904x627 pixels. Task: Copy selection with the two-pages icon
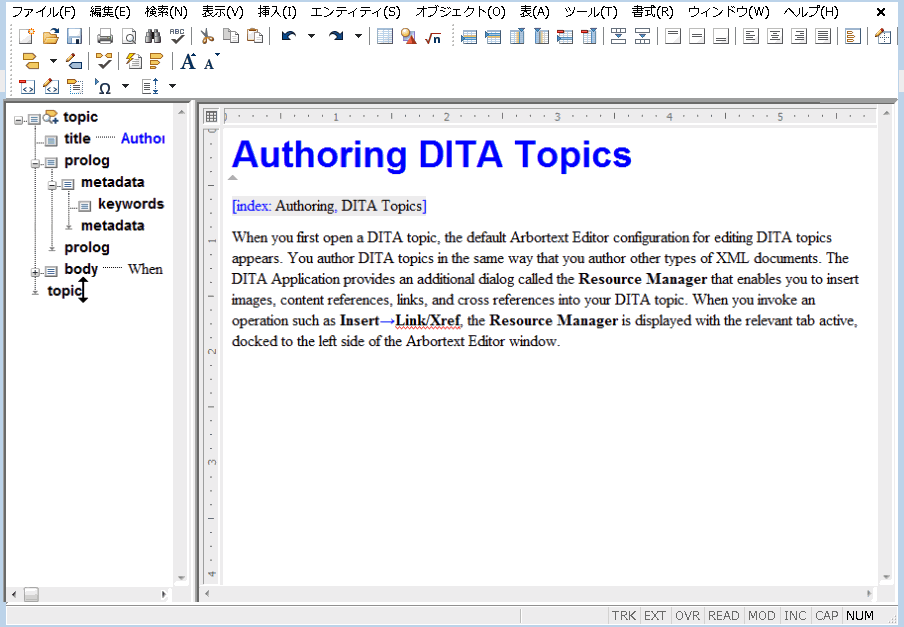(231, 36)
